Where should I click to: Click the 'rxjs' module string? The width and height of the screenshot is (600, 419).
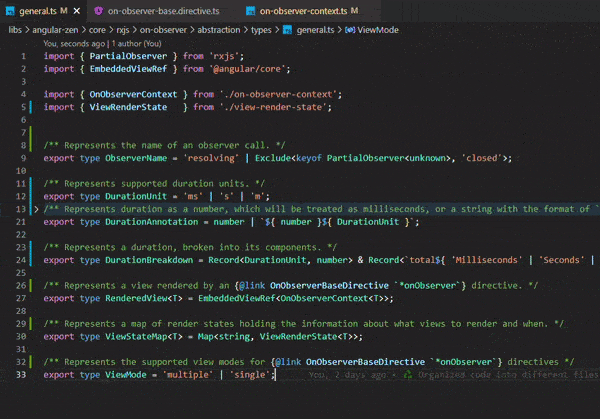224,56
